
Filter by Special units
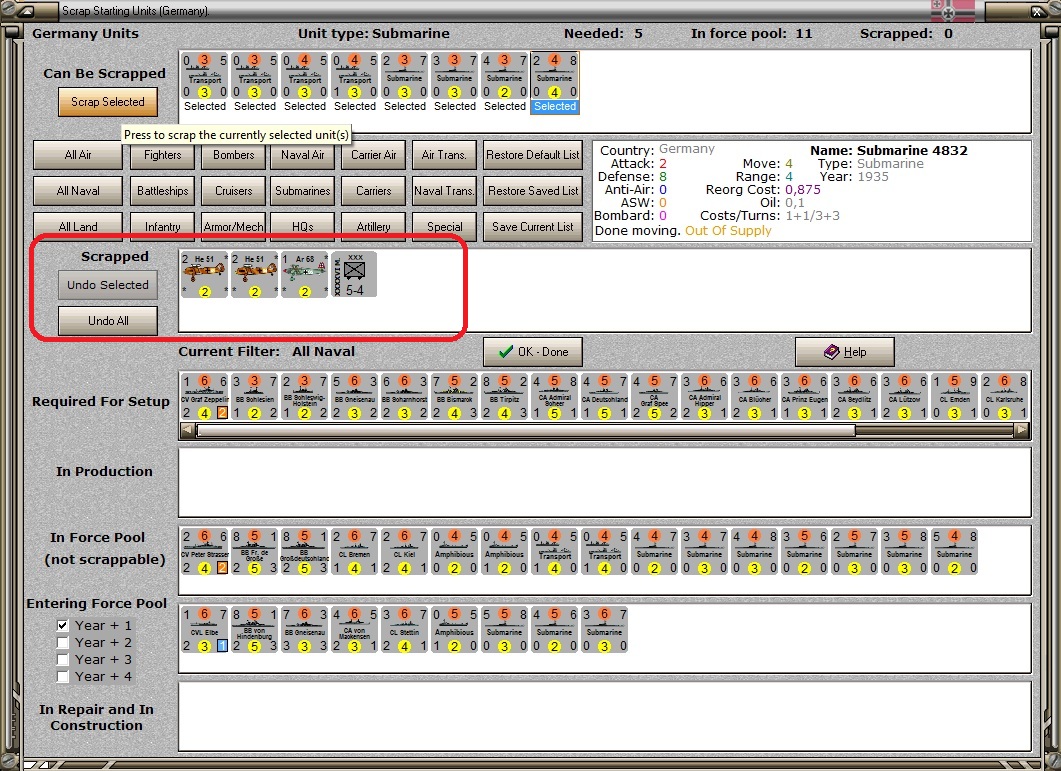point(444,227)
